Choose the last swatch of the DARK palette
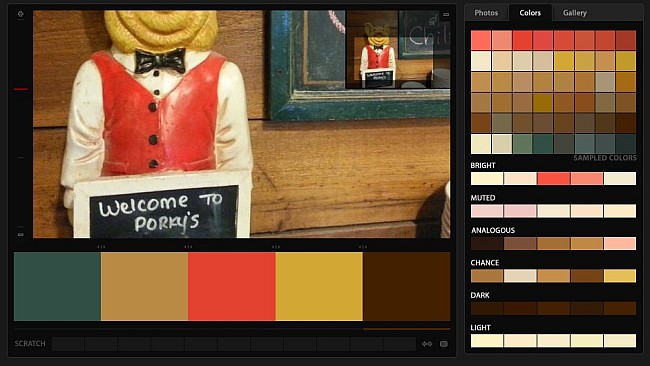Screen dimensions: 650x366 tap(620, 308)
